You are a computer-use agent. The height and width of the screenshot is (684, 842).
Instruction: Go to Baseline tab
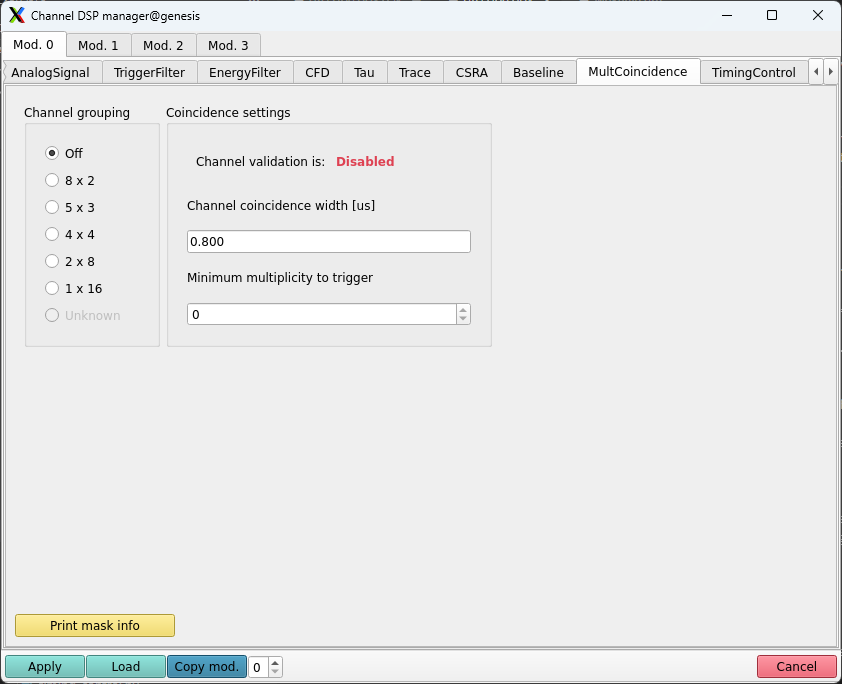[x=539, y=72]
